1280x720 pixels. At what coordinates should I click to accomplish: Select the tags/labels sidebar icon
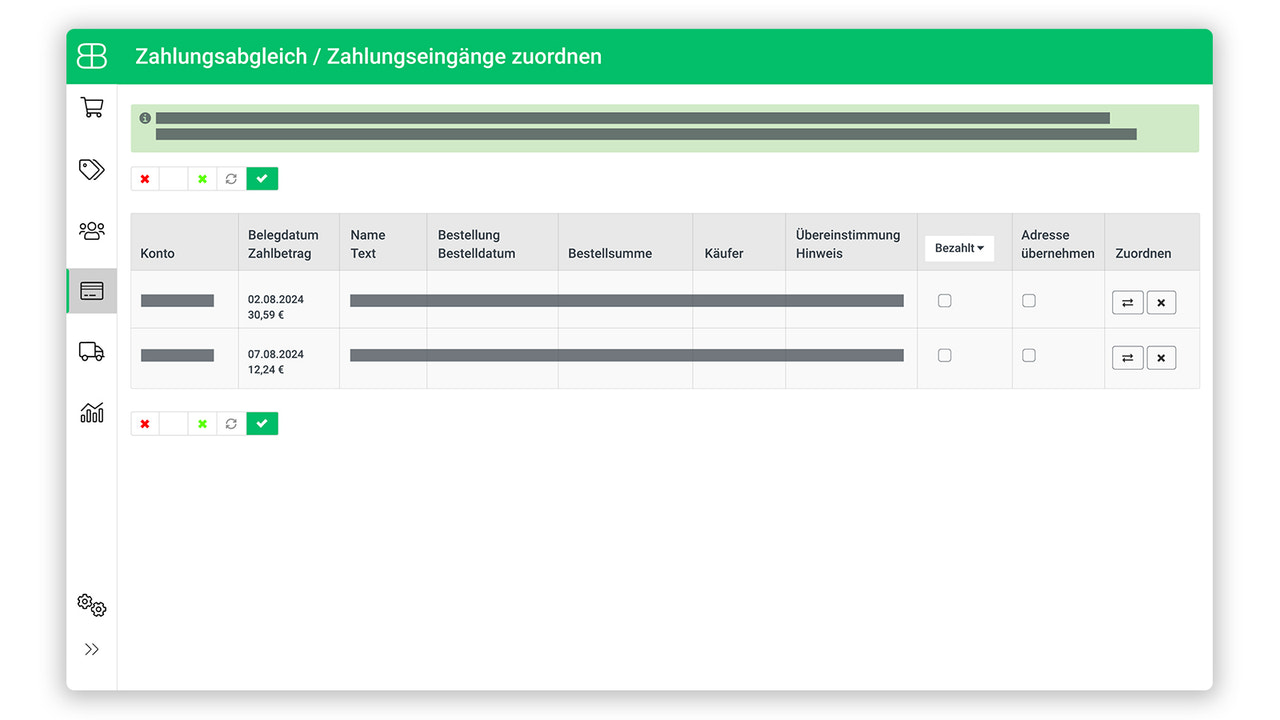point(91,170)
